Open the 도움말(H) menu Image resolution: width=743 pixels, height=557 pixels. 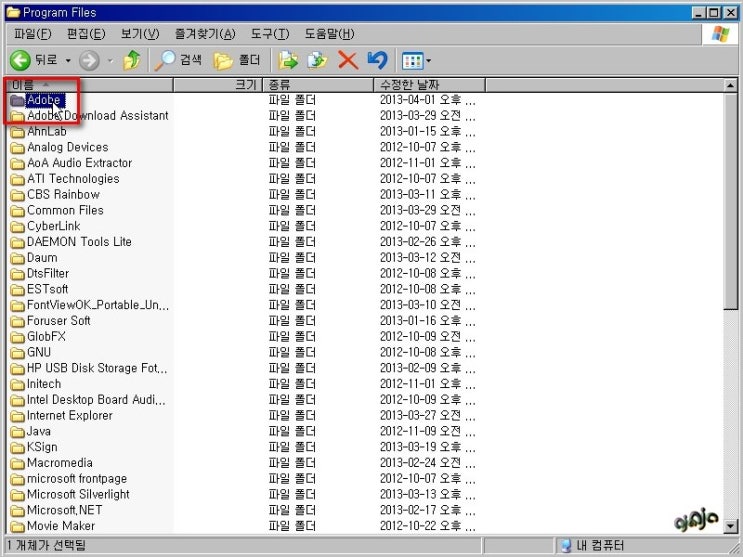pos(329,34)
